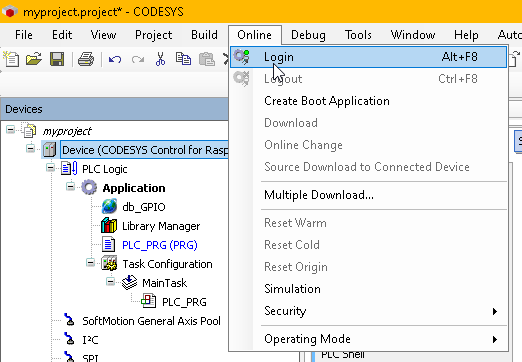Click the PLC_PRG call icon under MainTask
Screen dimensions: 522x362
148,301
